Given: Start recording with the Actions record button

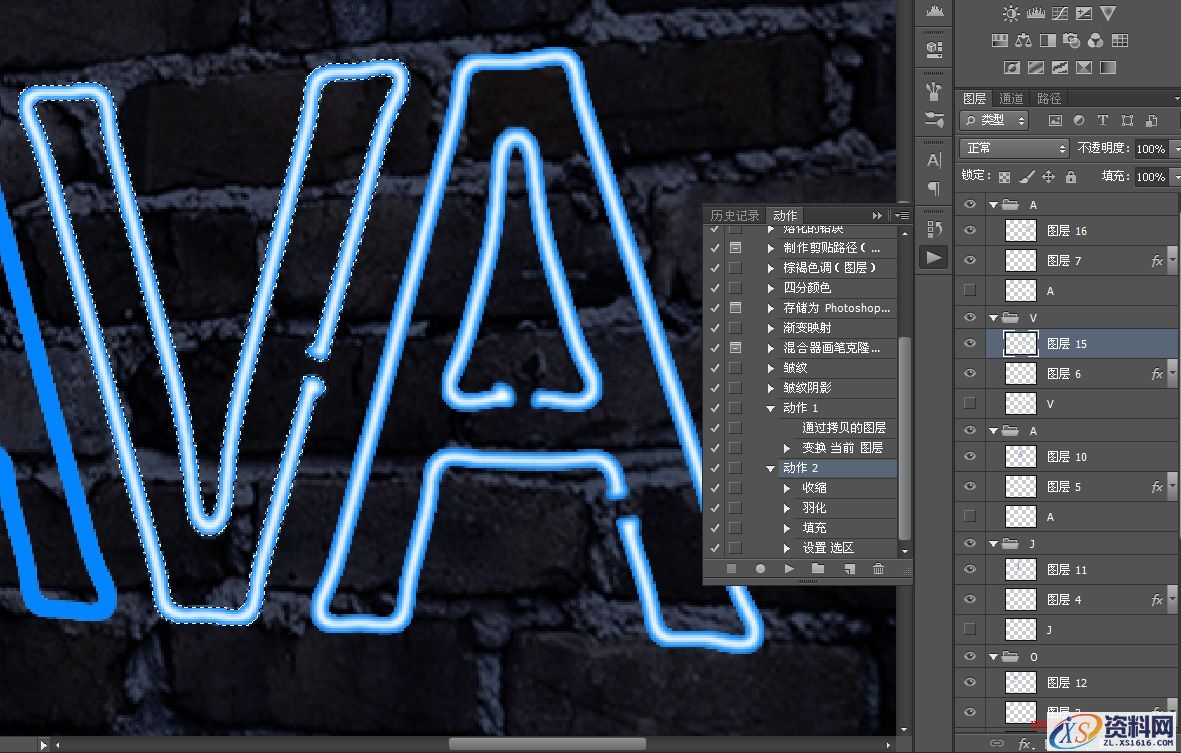Looking at the screenshot, I should pyautogui.click(x=760, y=569).
